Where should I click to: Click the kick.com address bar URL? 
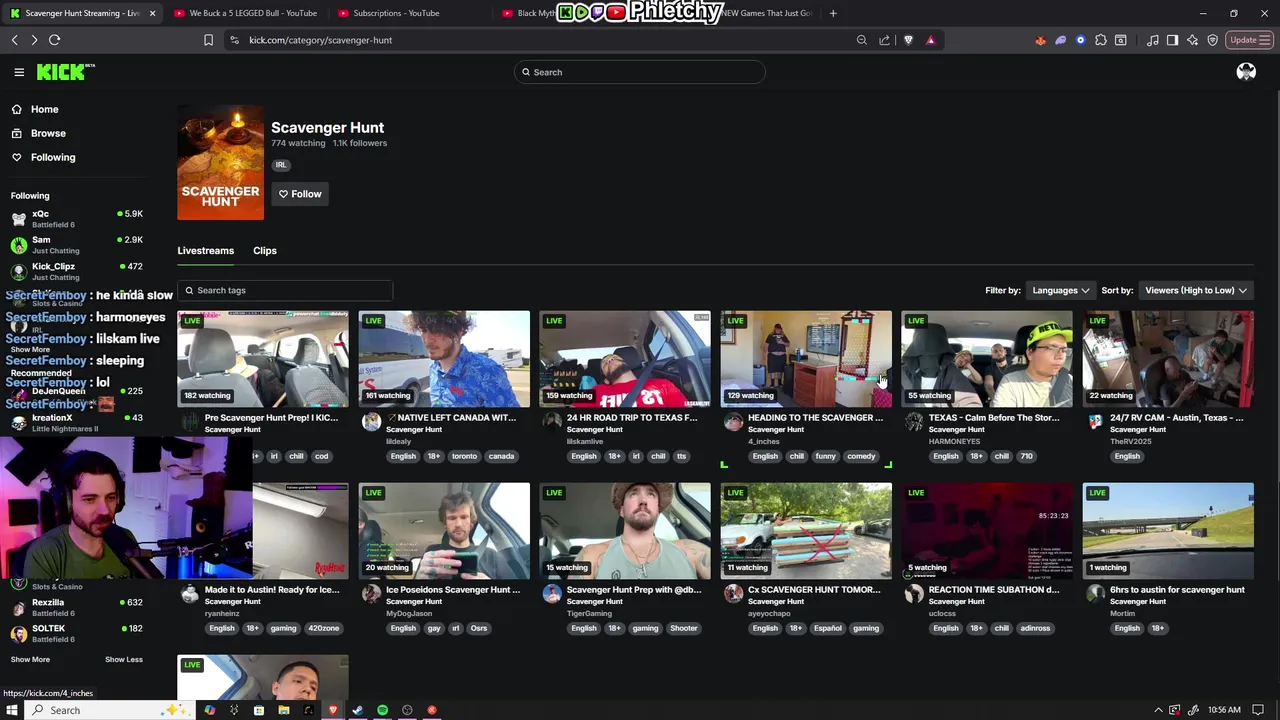(320, 40)
